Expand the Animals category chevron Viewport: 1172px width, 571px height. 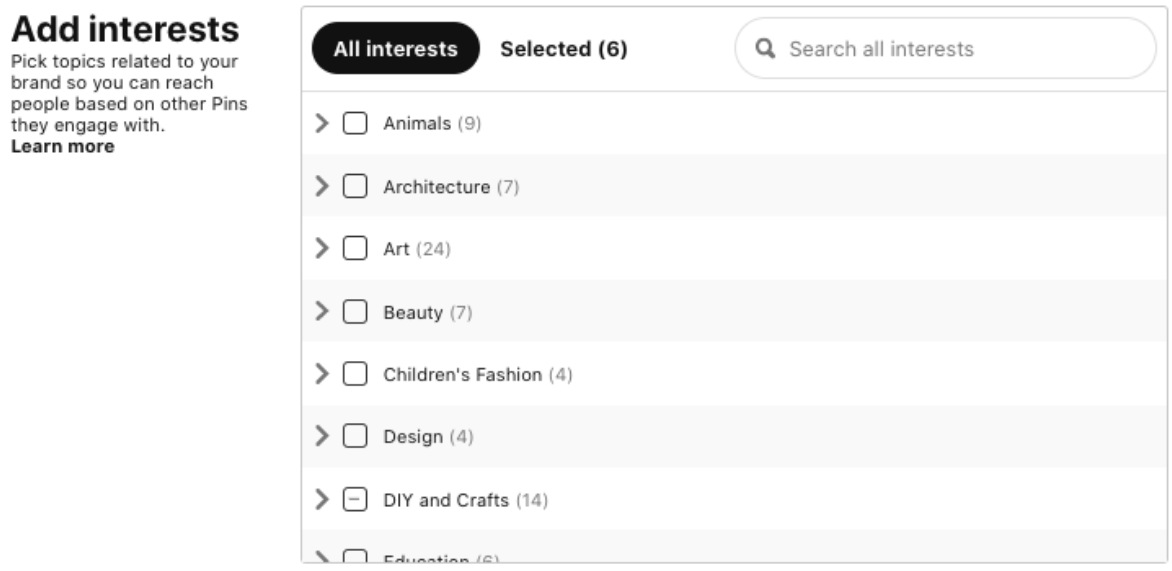click(x=321, y=124)
